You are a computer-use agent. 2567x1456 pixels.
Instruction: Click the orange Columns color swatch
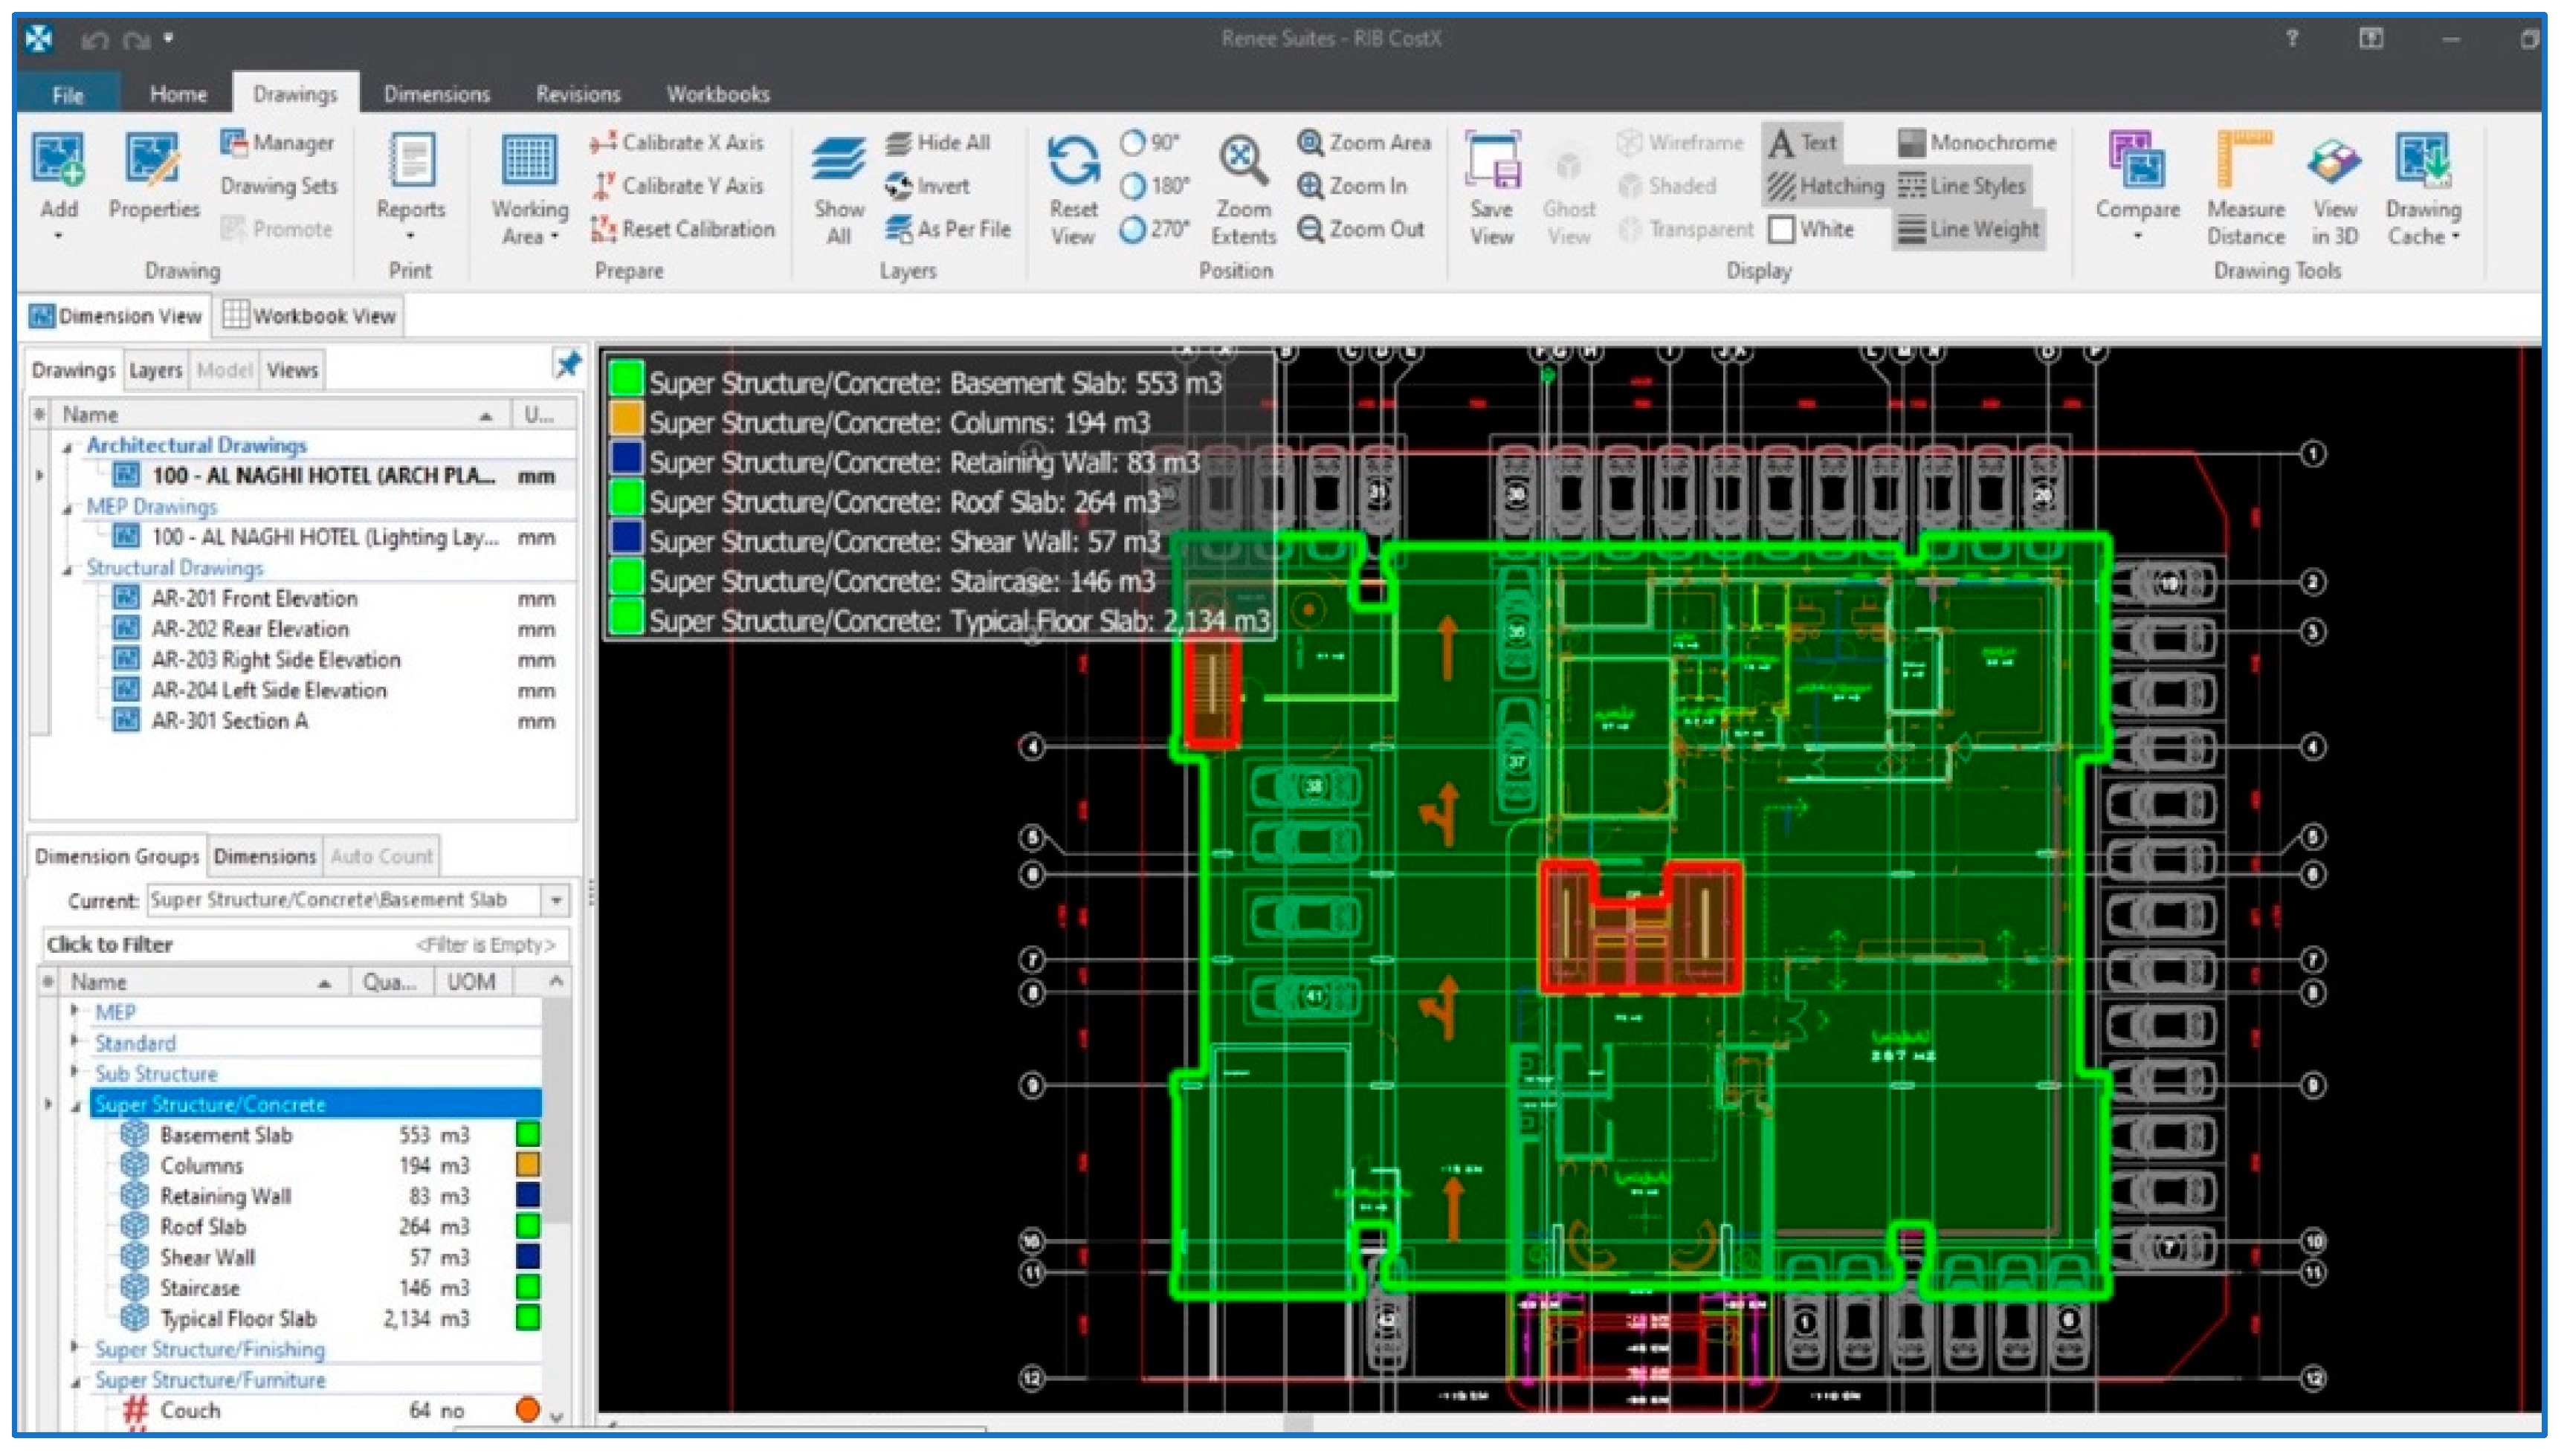[x=527, y=1165]
